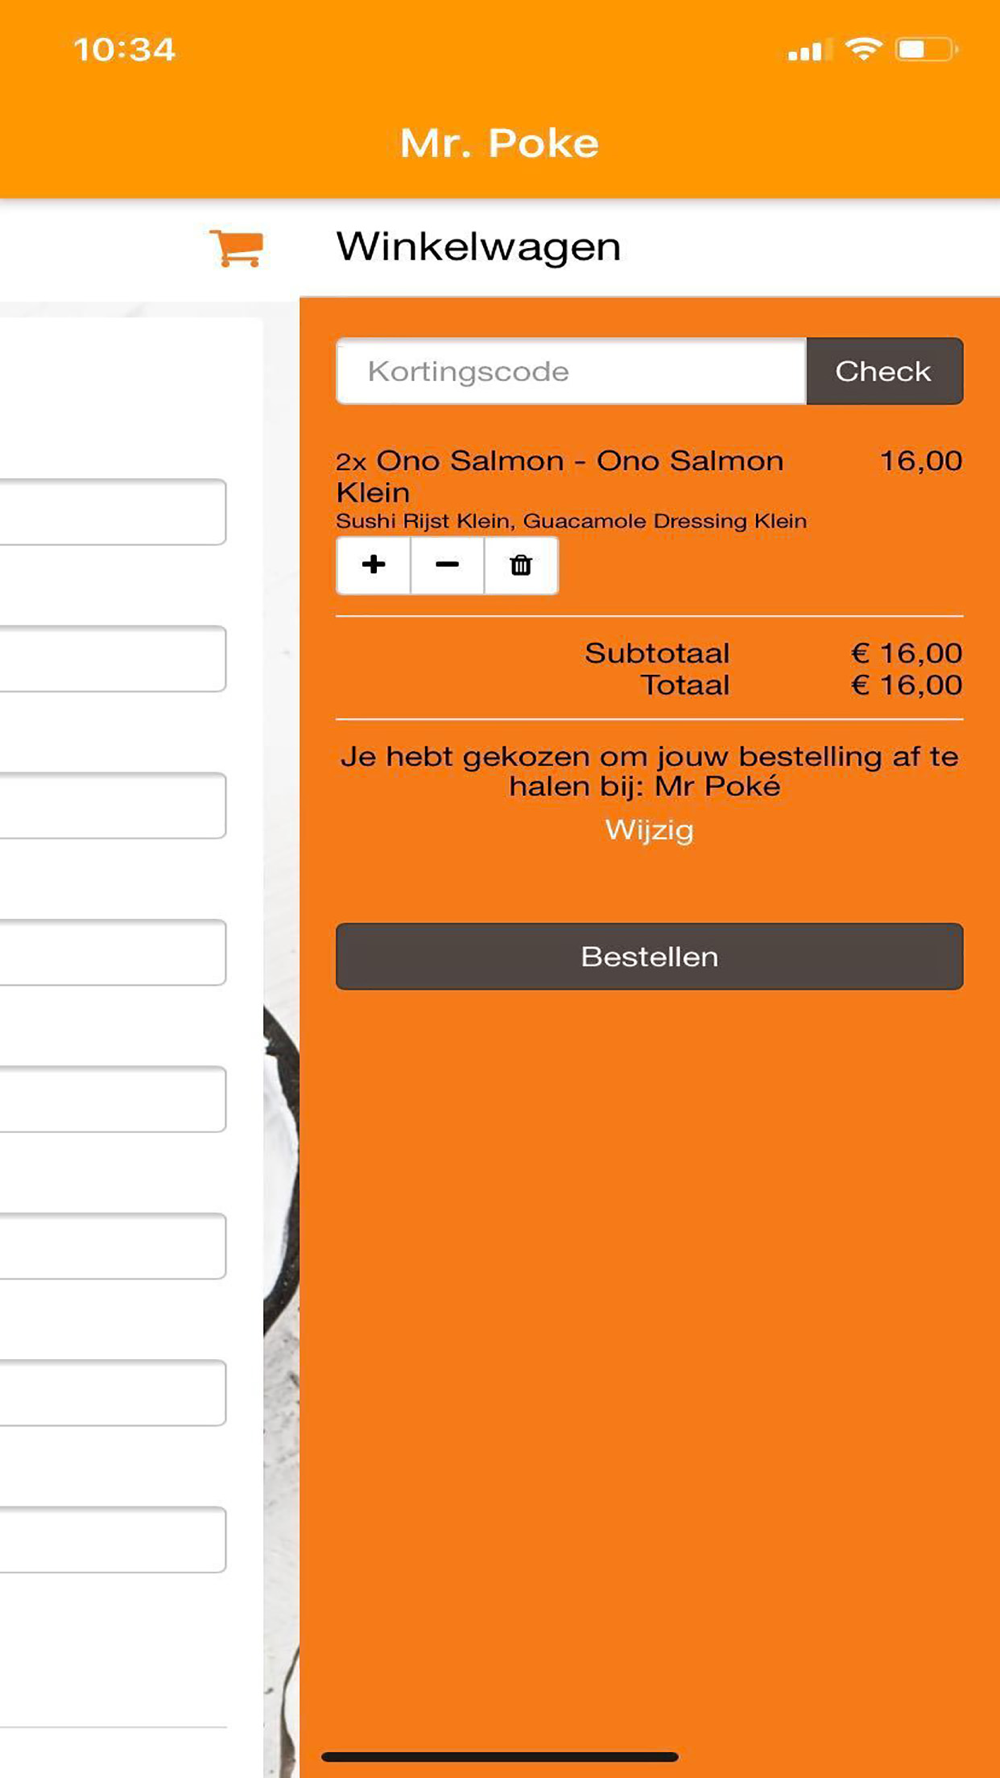
Task: Select the pickup message mentioning Mr Poké
Action: [649, 771]
